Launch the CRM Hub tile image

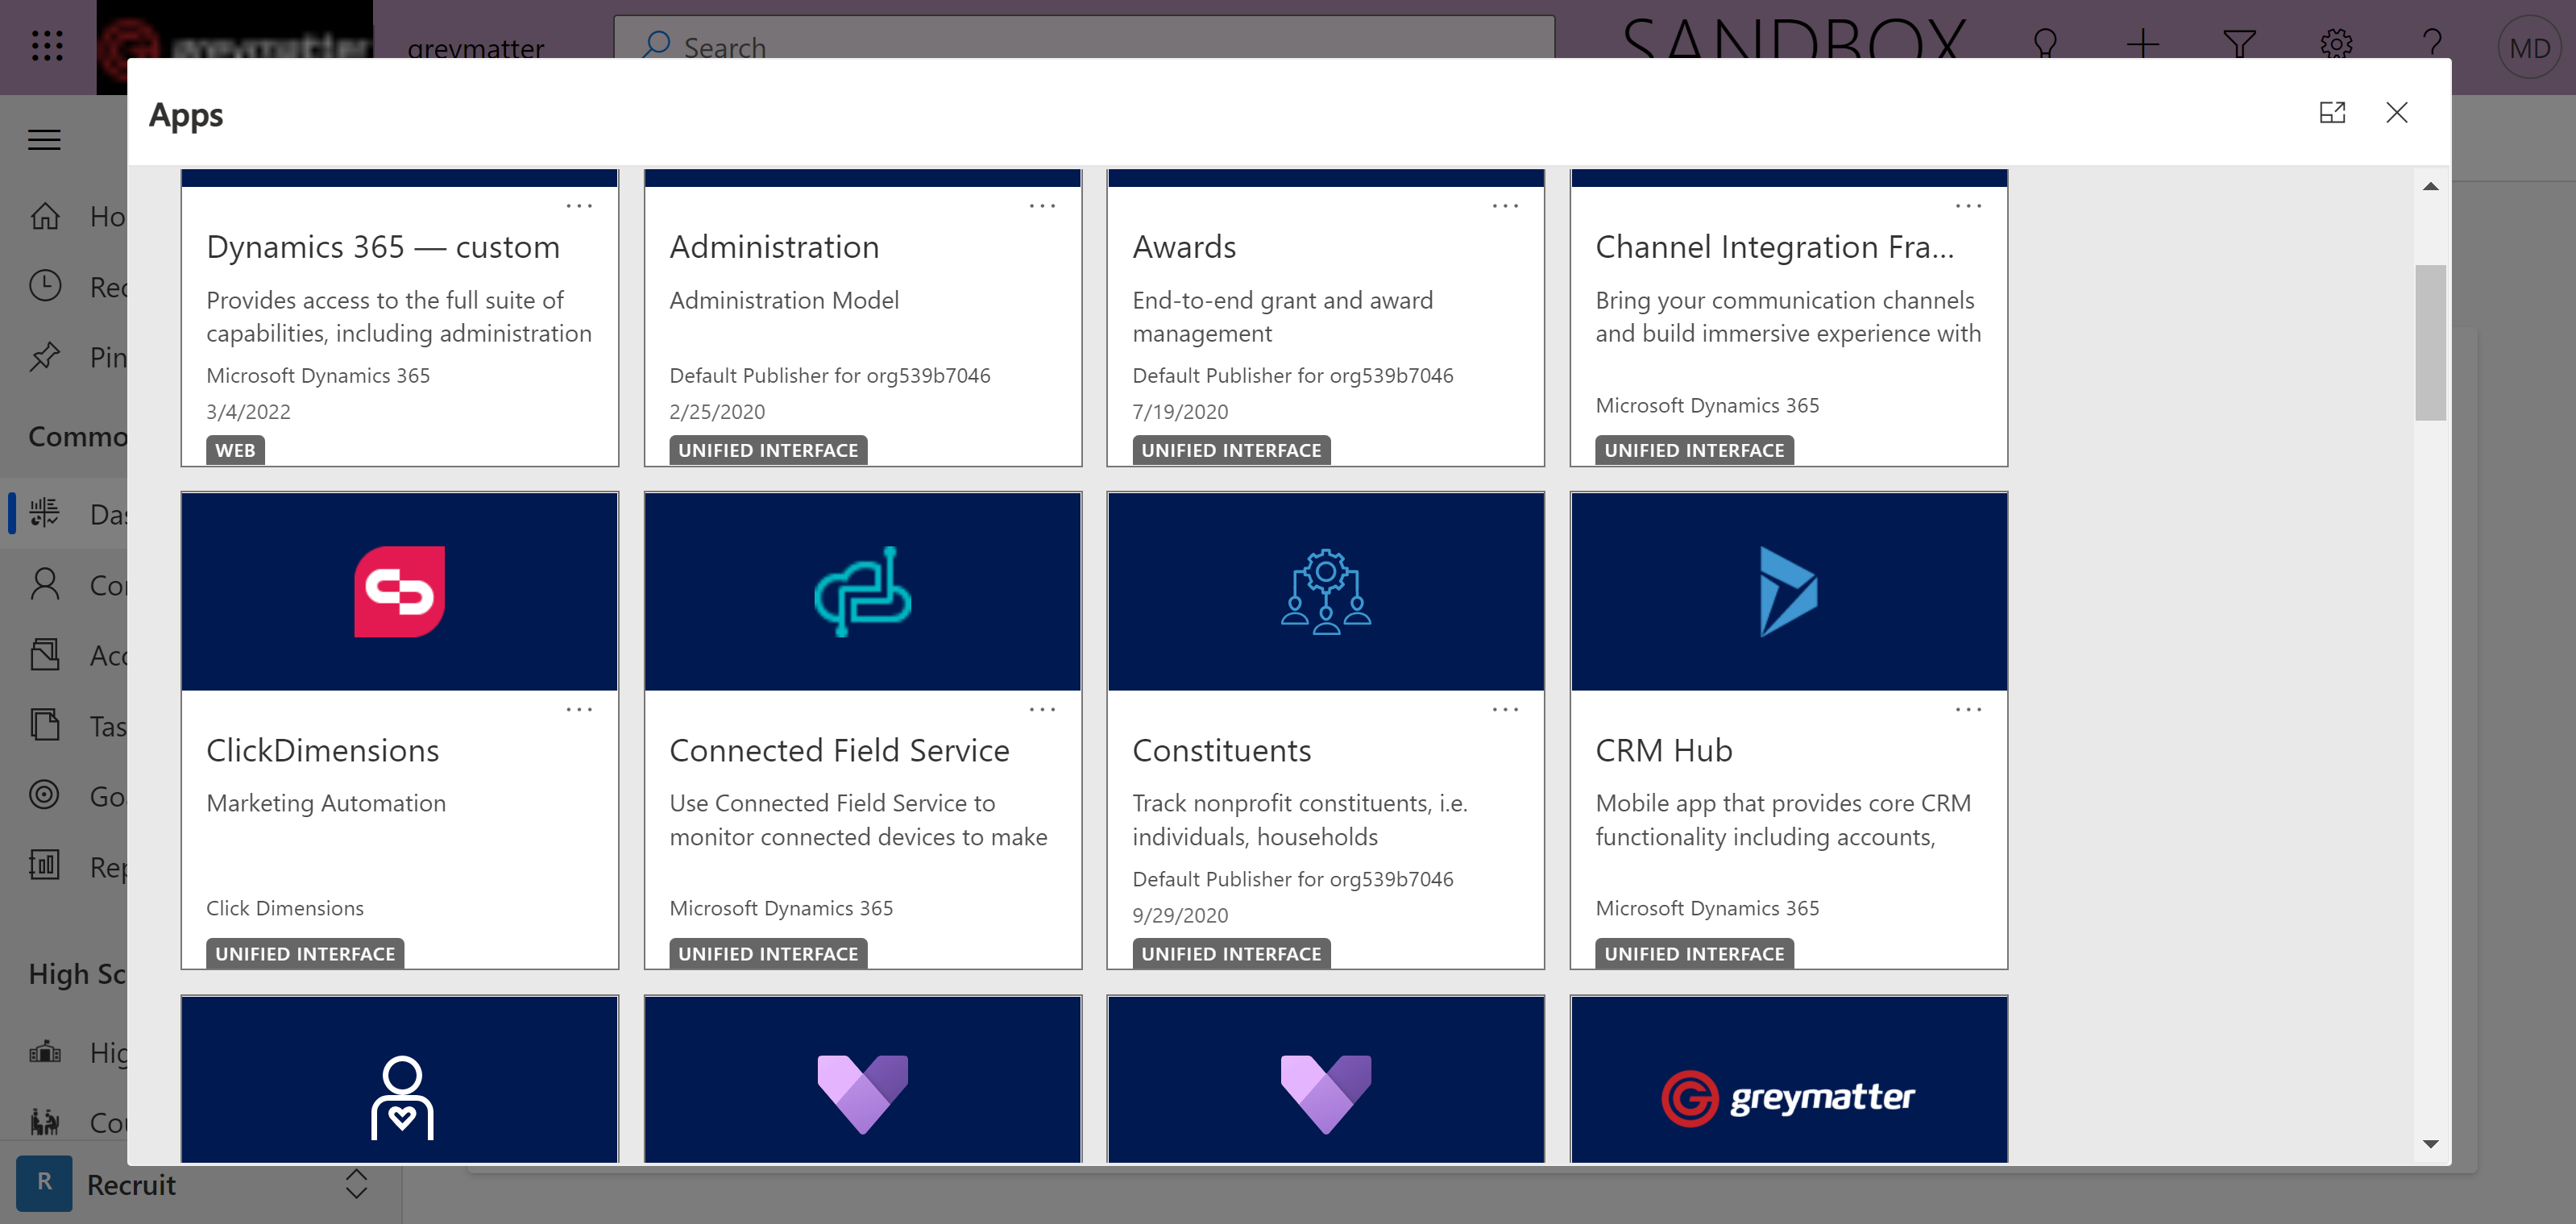coord(1789,591)
